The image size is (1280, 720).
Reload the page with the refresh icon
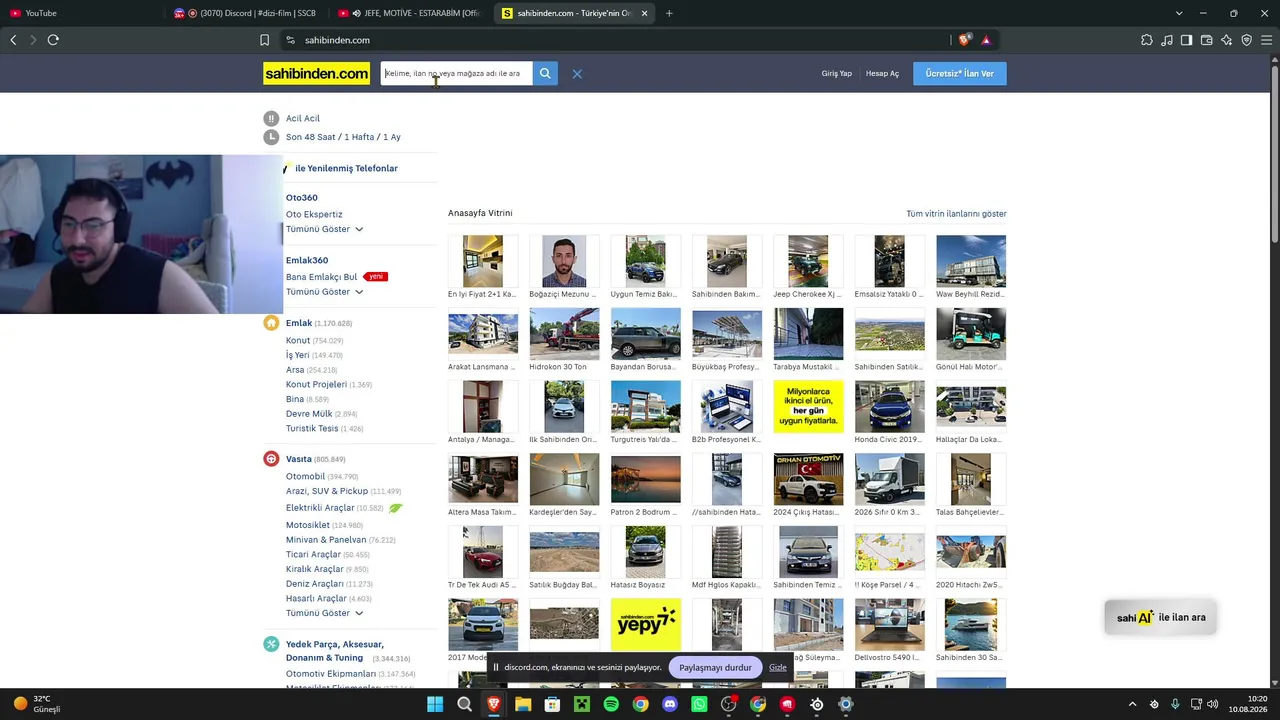(53, 40)
